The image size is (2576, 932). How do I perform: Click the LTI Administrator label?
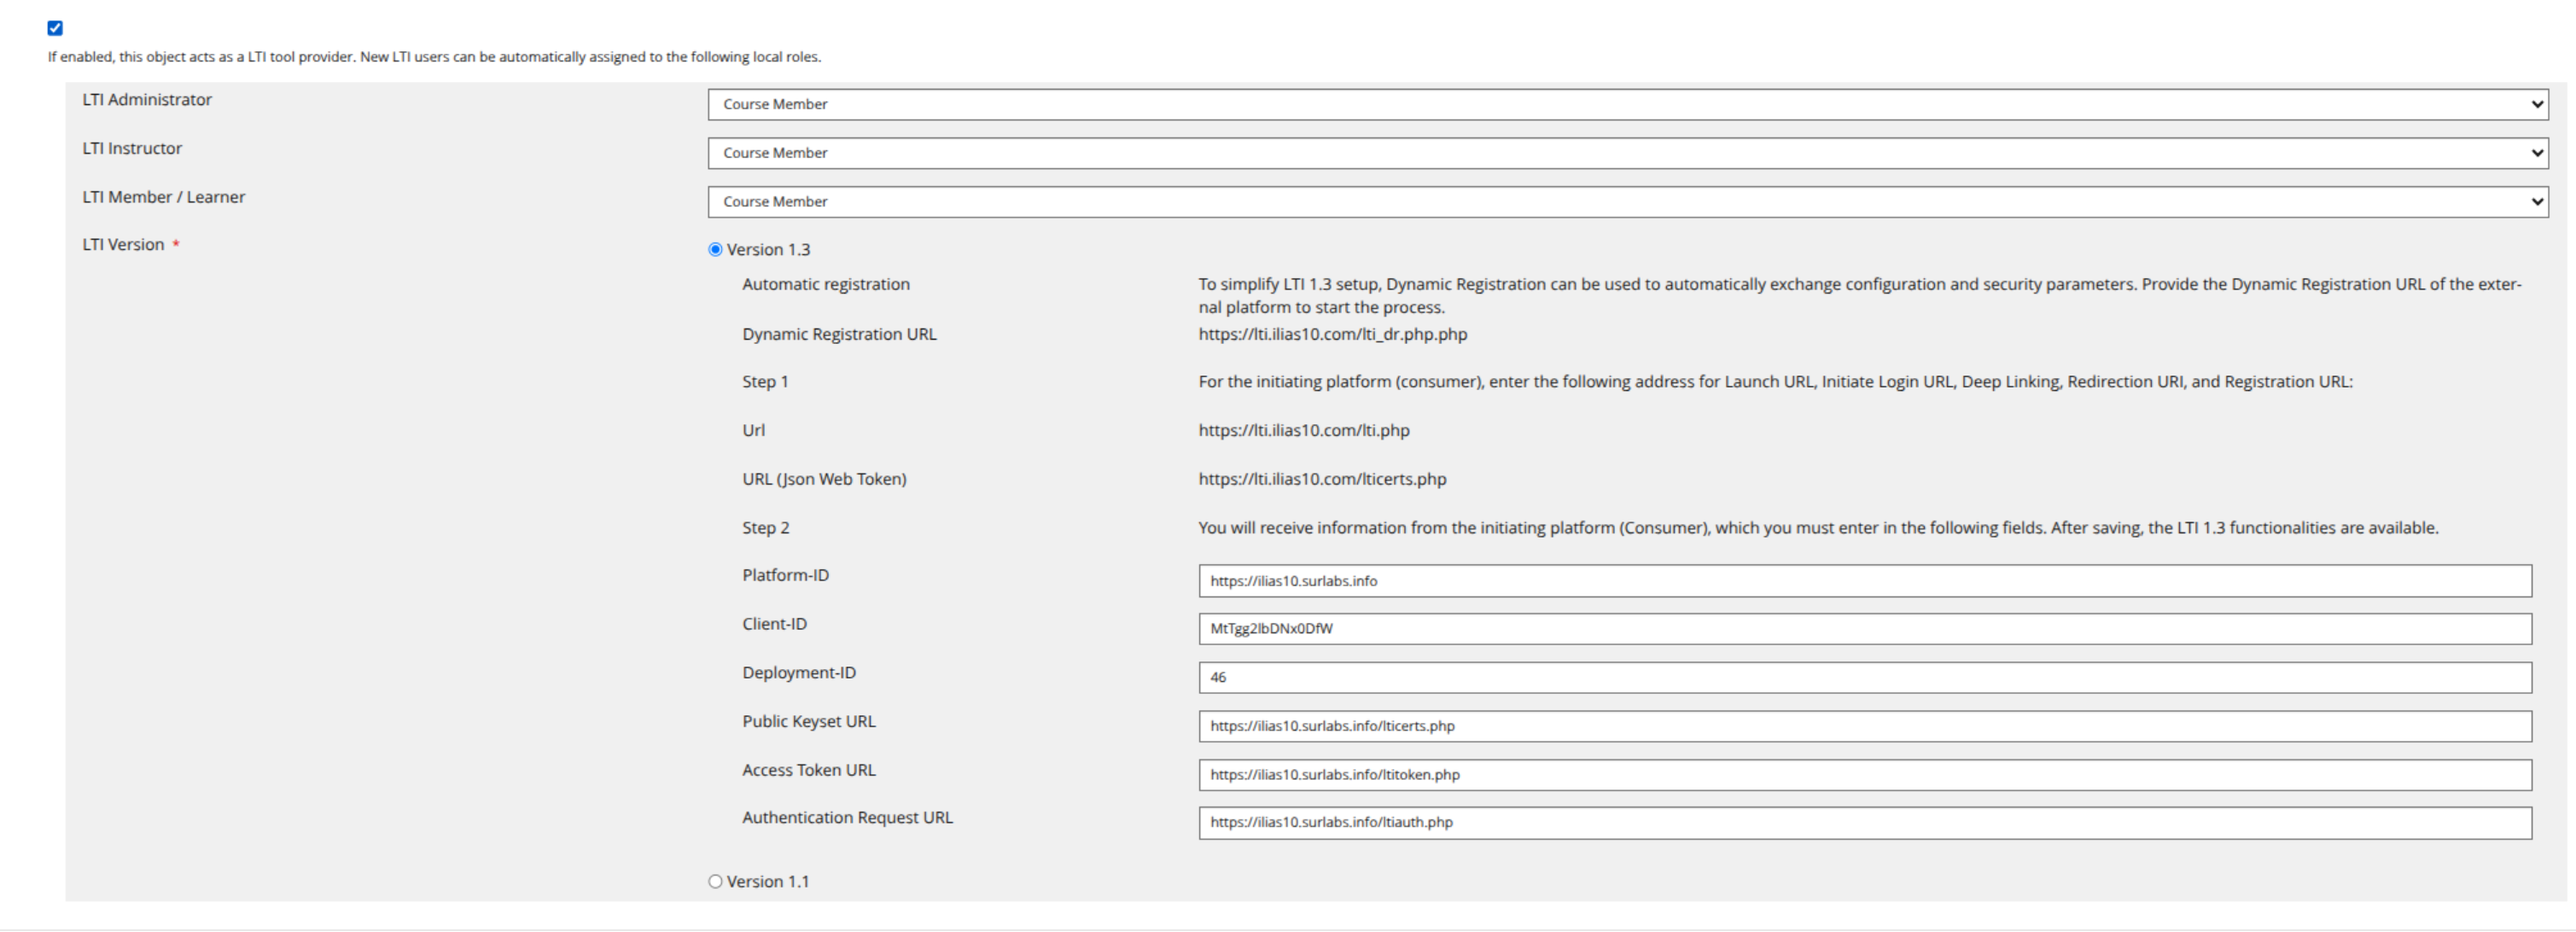(x=147, y=99)
